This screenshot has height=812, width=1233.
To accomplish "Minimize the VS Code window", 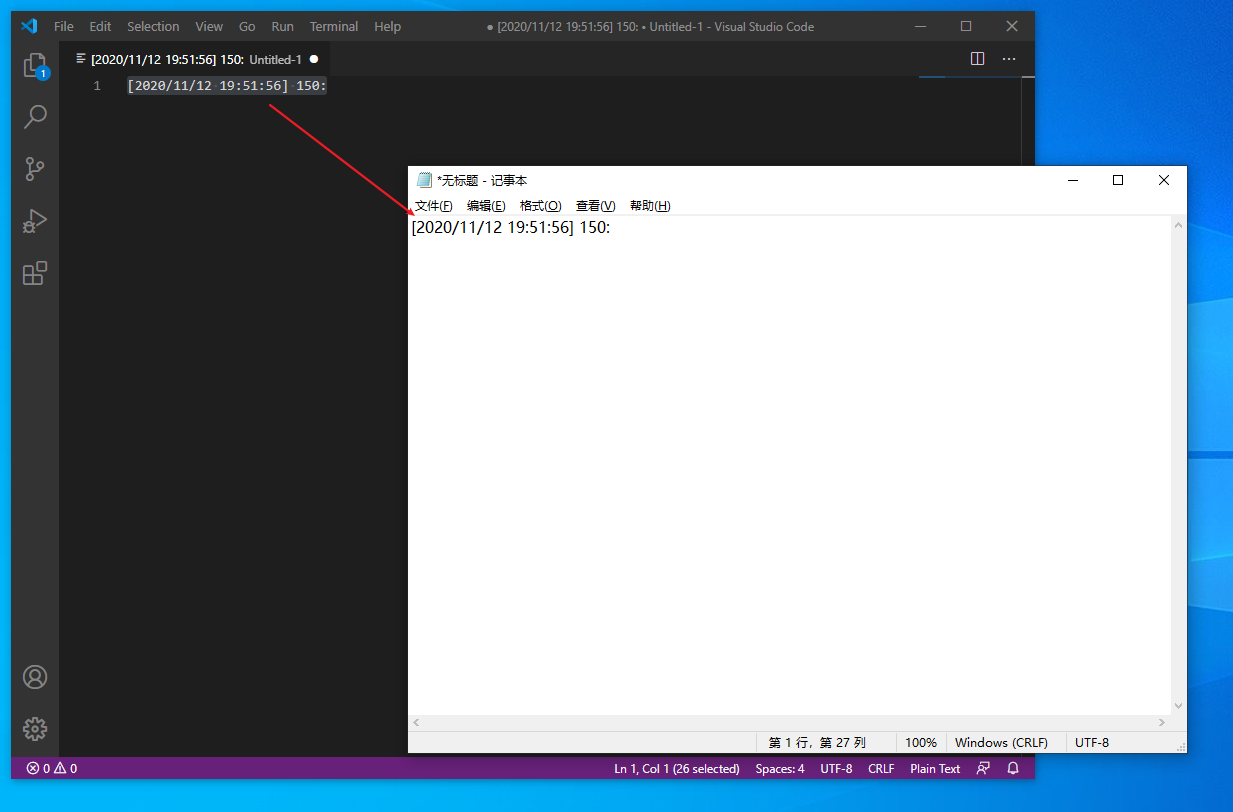I will pyautogui.click(x=920, y=26).
